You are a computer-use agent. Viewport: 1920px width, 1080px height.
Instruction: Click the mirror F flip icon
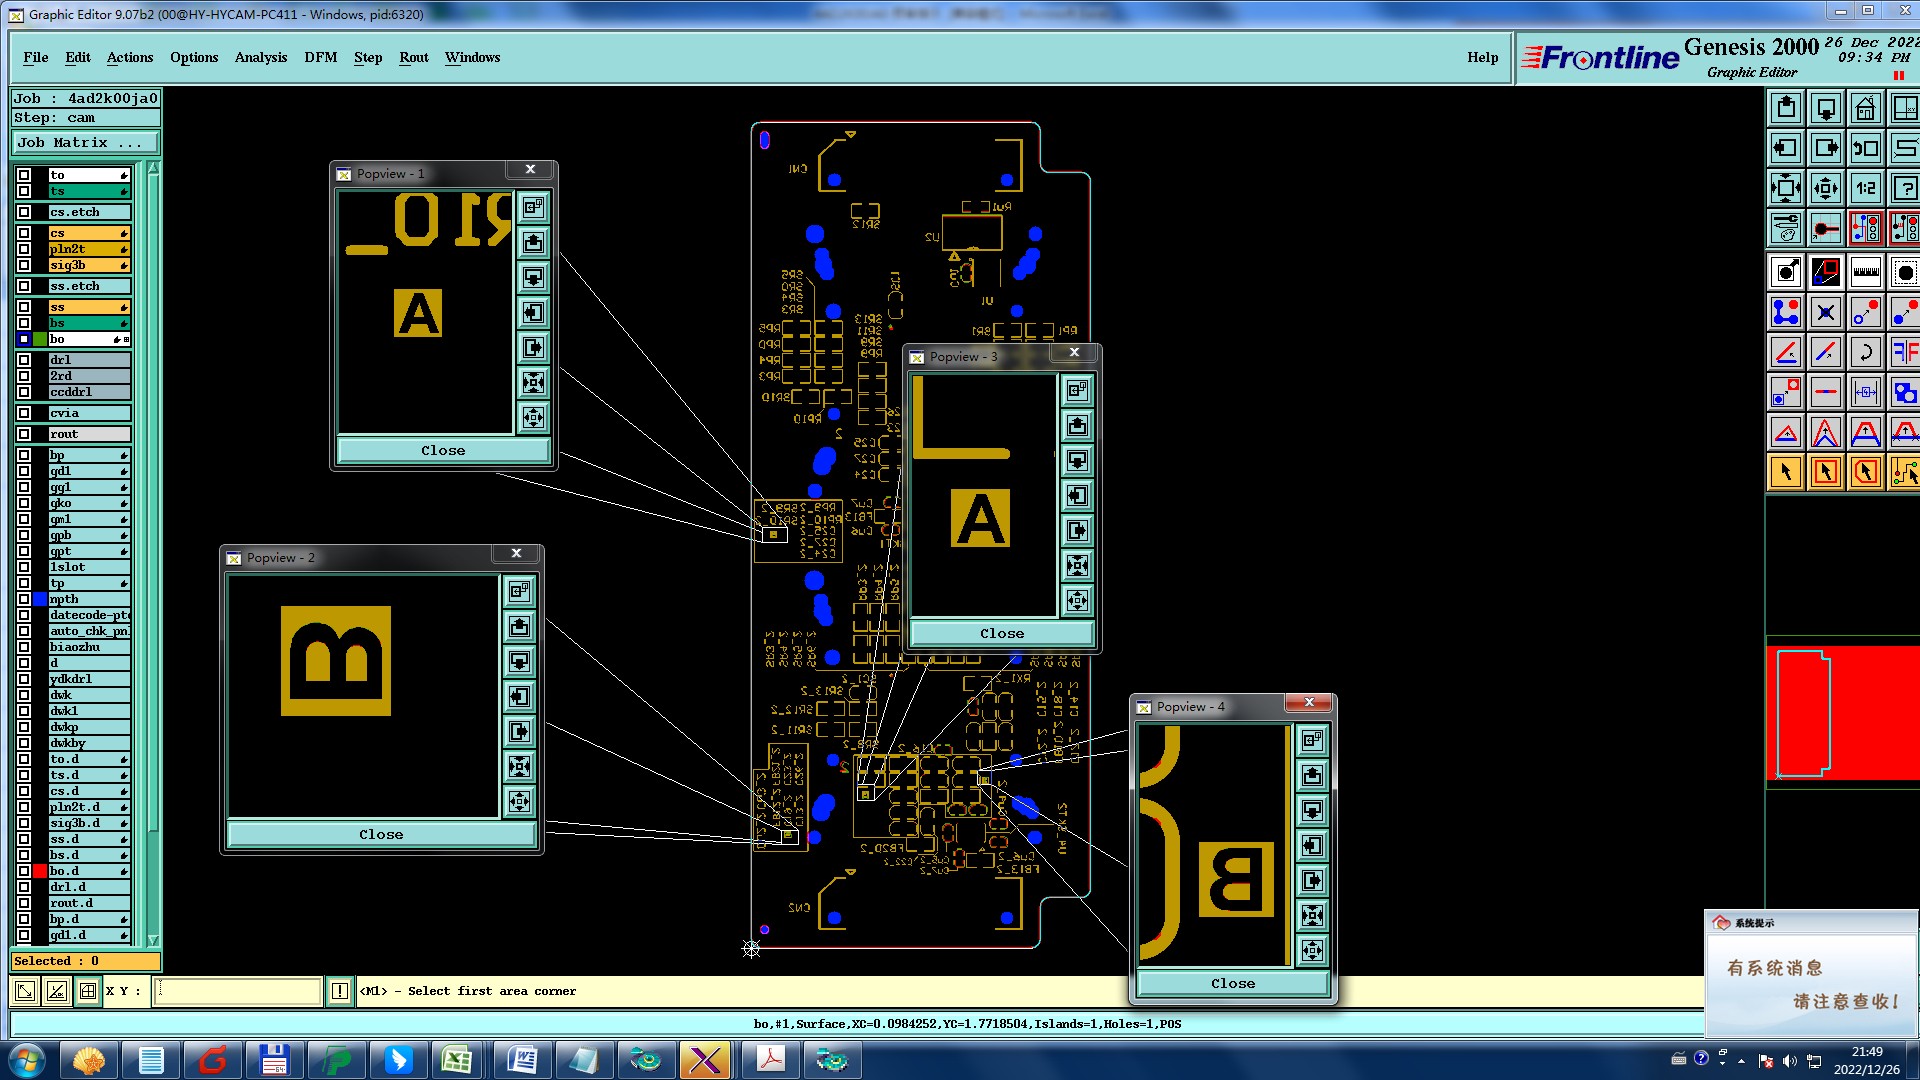pyautogui.click(x=1905, y=352)
